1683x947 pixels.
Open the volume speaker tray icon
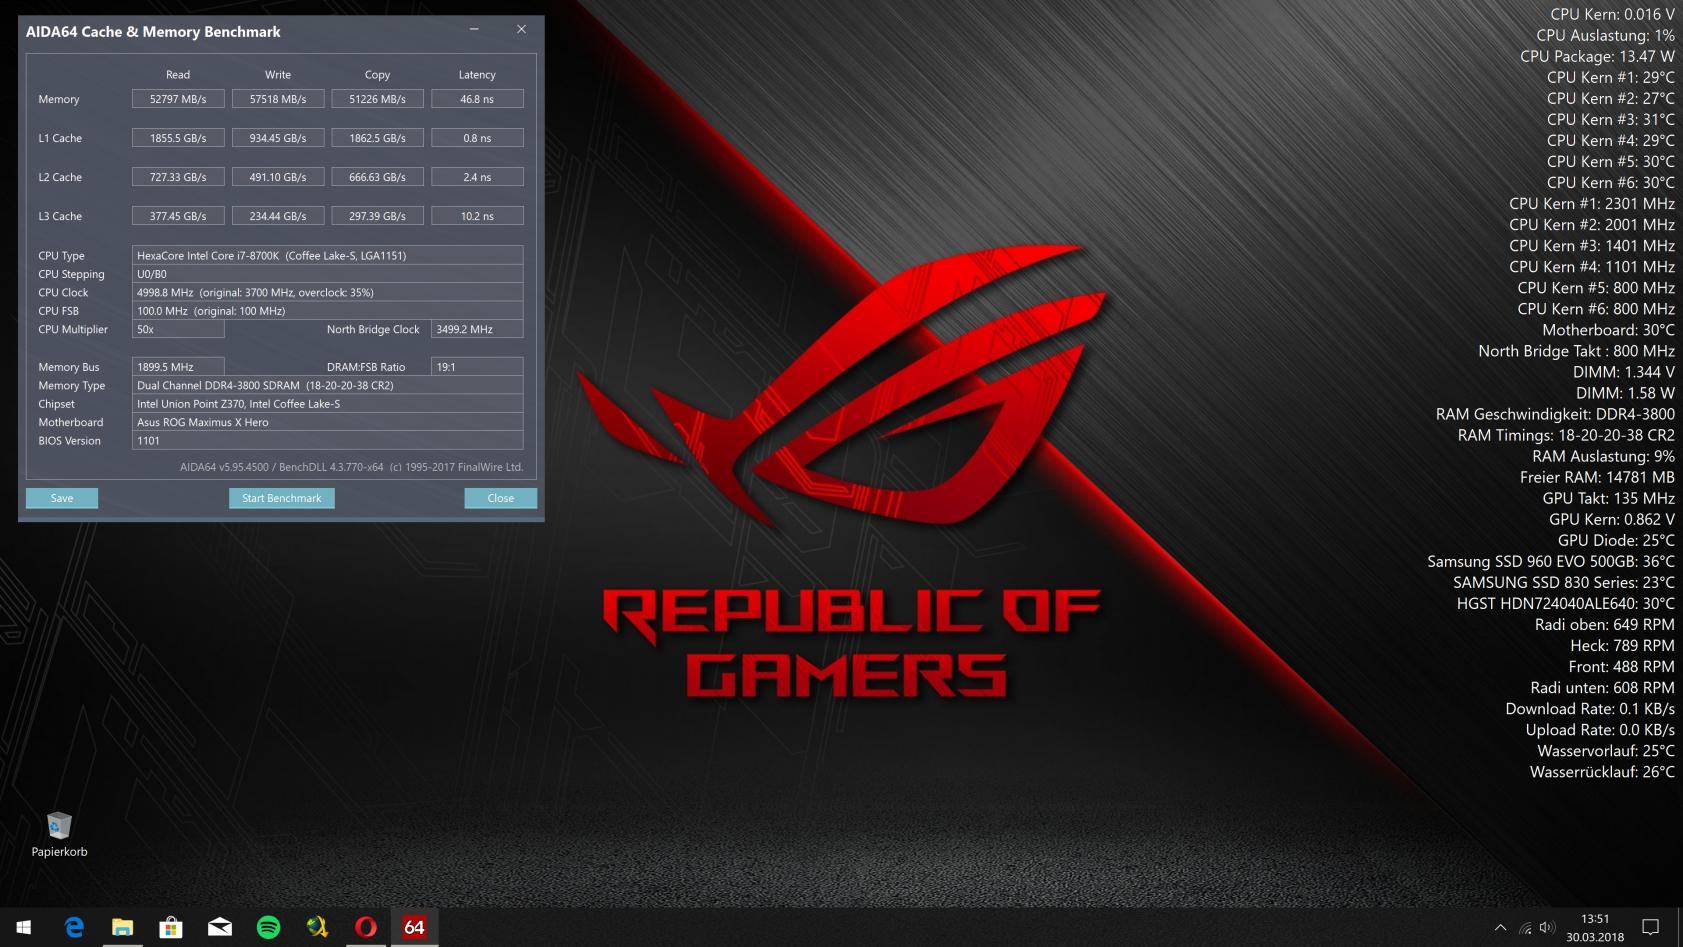(1547, 927)
